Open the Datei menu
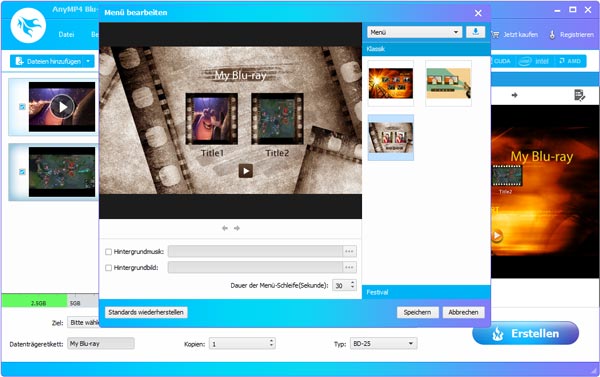600x377 pixels. 66,34
